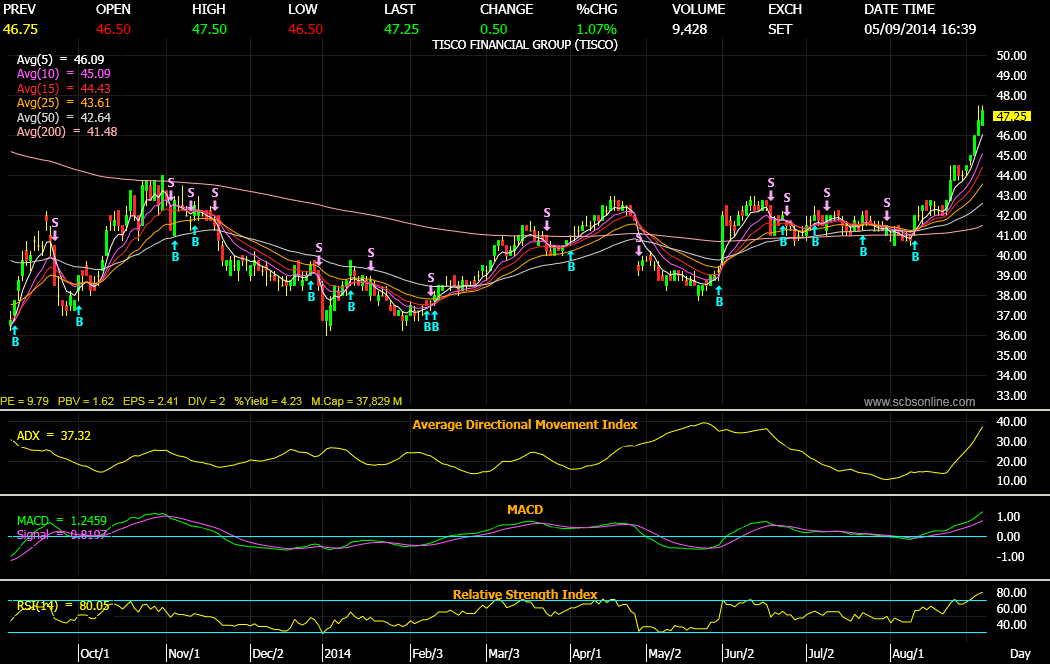Screen dimensions: 1050x664
Task: Click the PREV header label
Action: point(19,9)
